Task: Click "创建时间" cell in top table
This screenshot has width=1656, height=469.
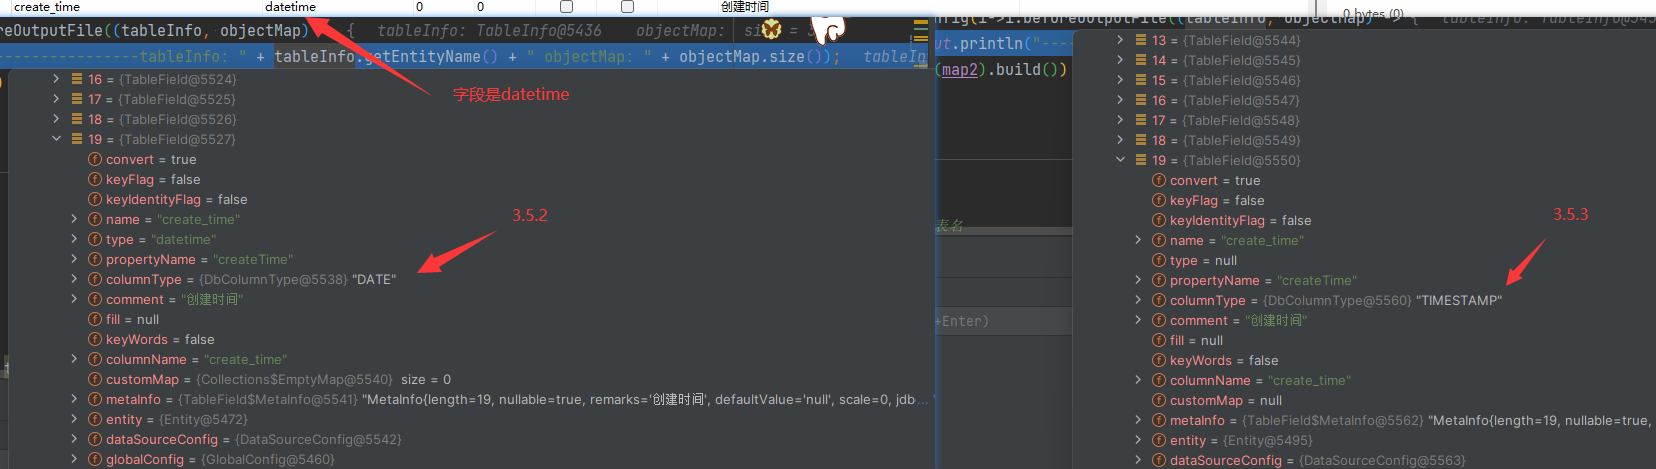Action: pos(745,6)
